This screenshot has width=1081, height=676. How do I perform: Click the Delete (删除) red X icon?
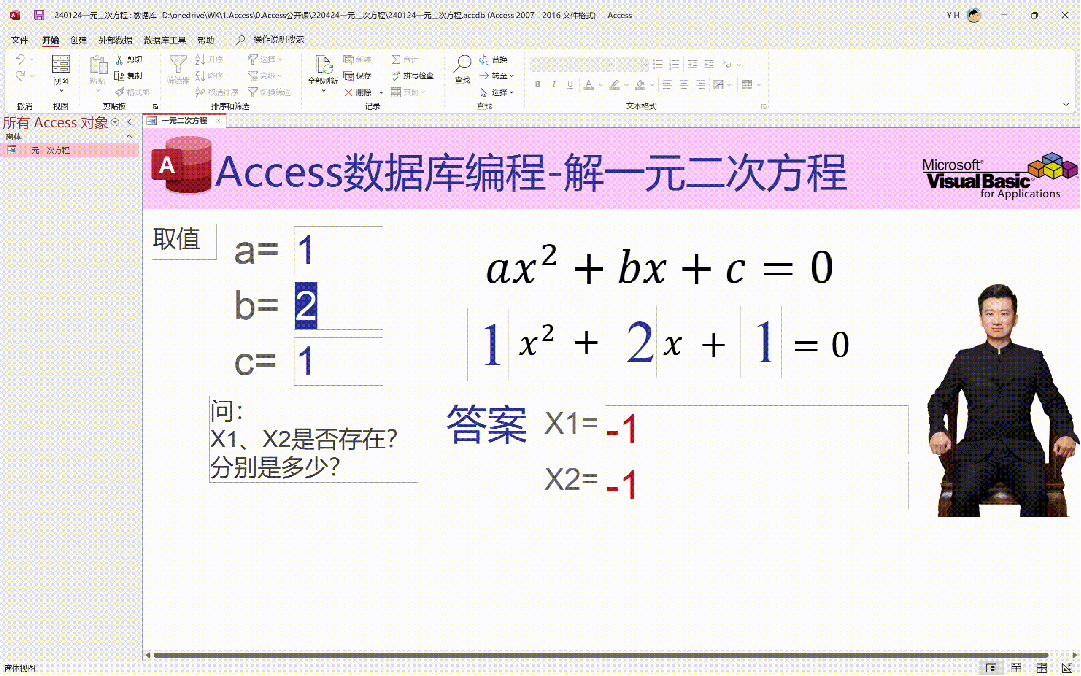click(349, 92)
